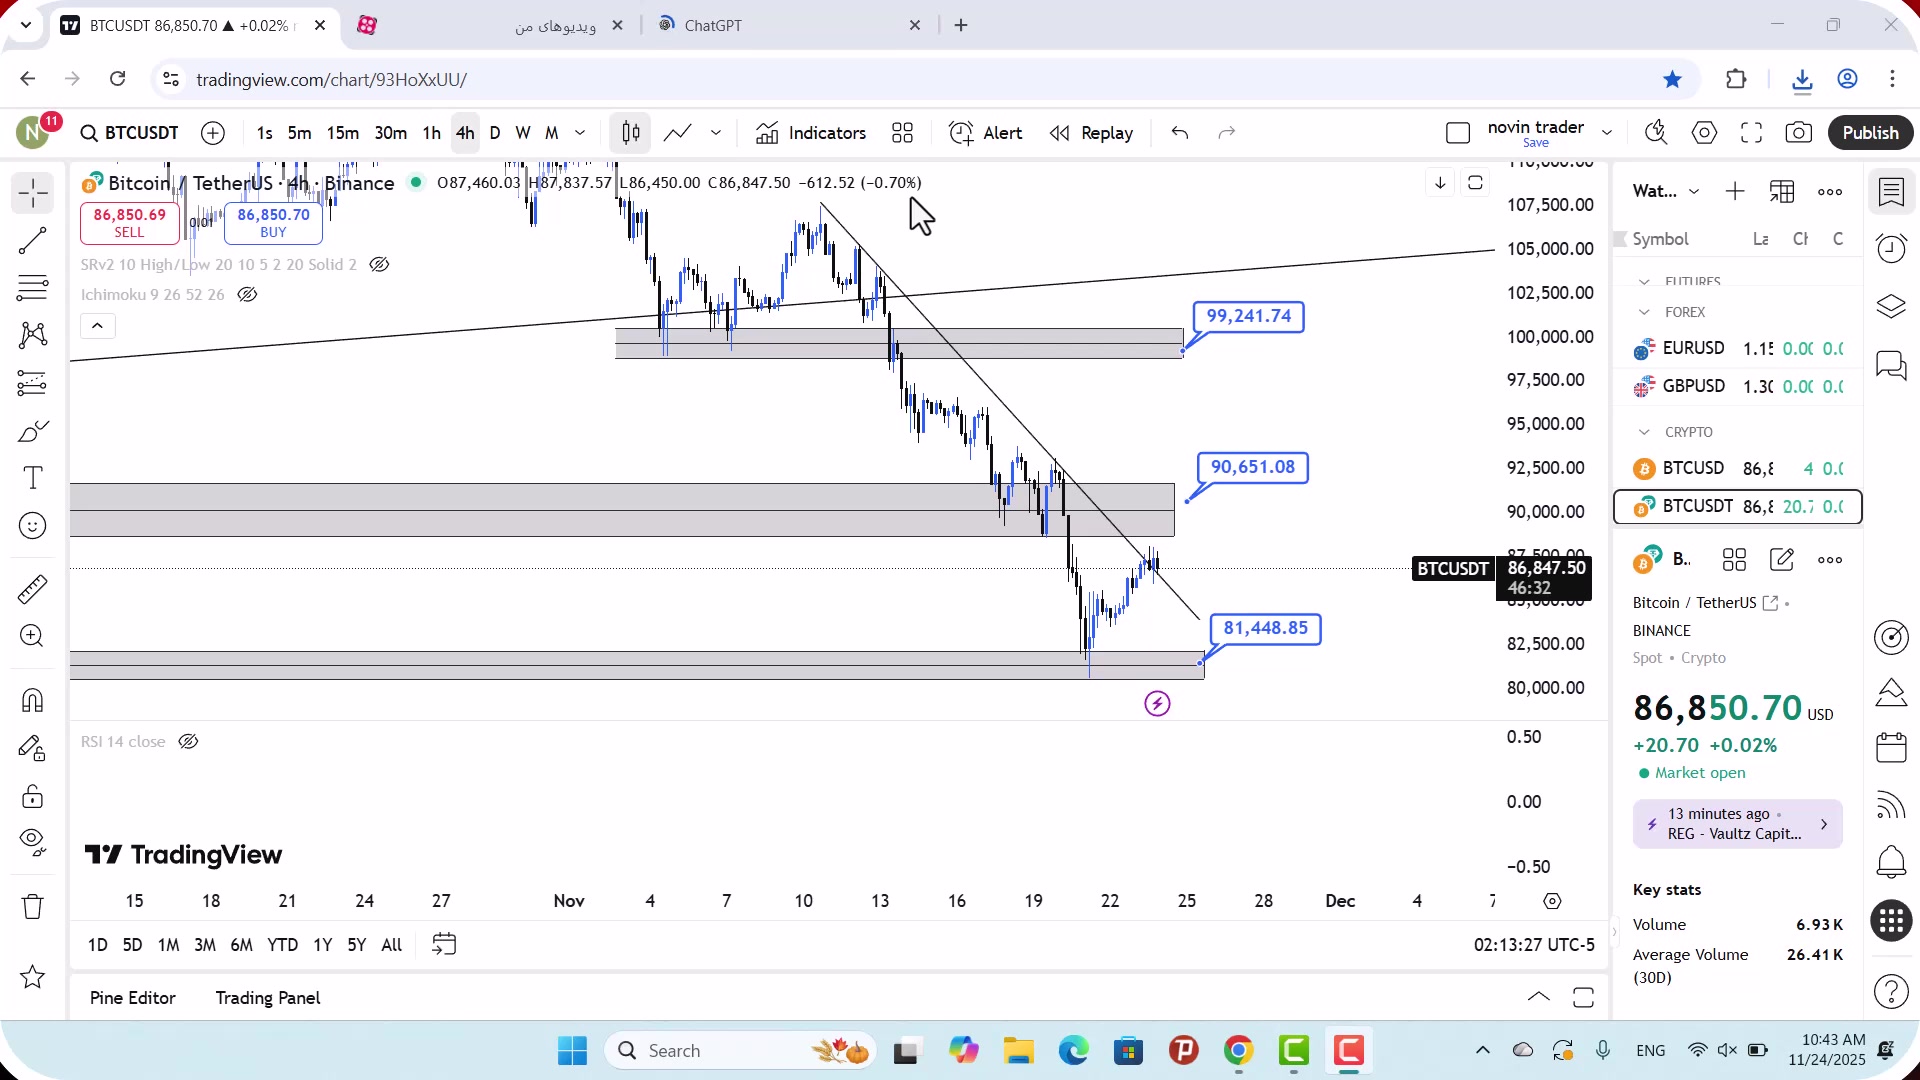Toggle hide all drawings
The width and height of the screenshot is (1920, 1080).
tap(32, 843)
